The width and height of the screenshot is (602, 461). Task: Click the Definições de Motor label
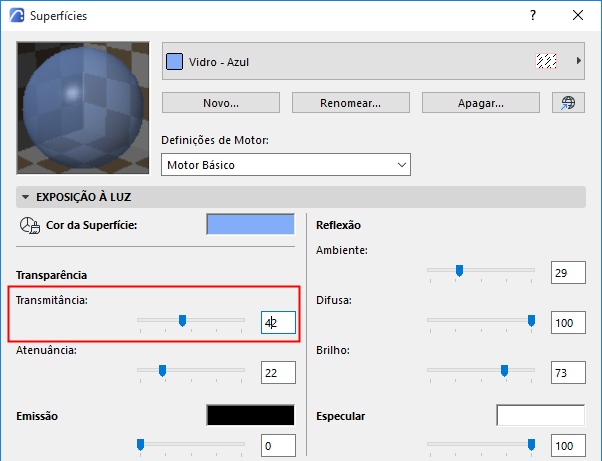[215, 140]
